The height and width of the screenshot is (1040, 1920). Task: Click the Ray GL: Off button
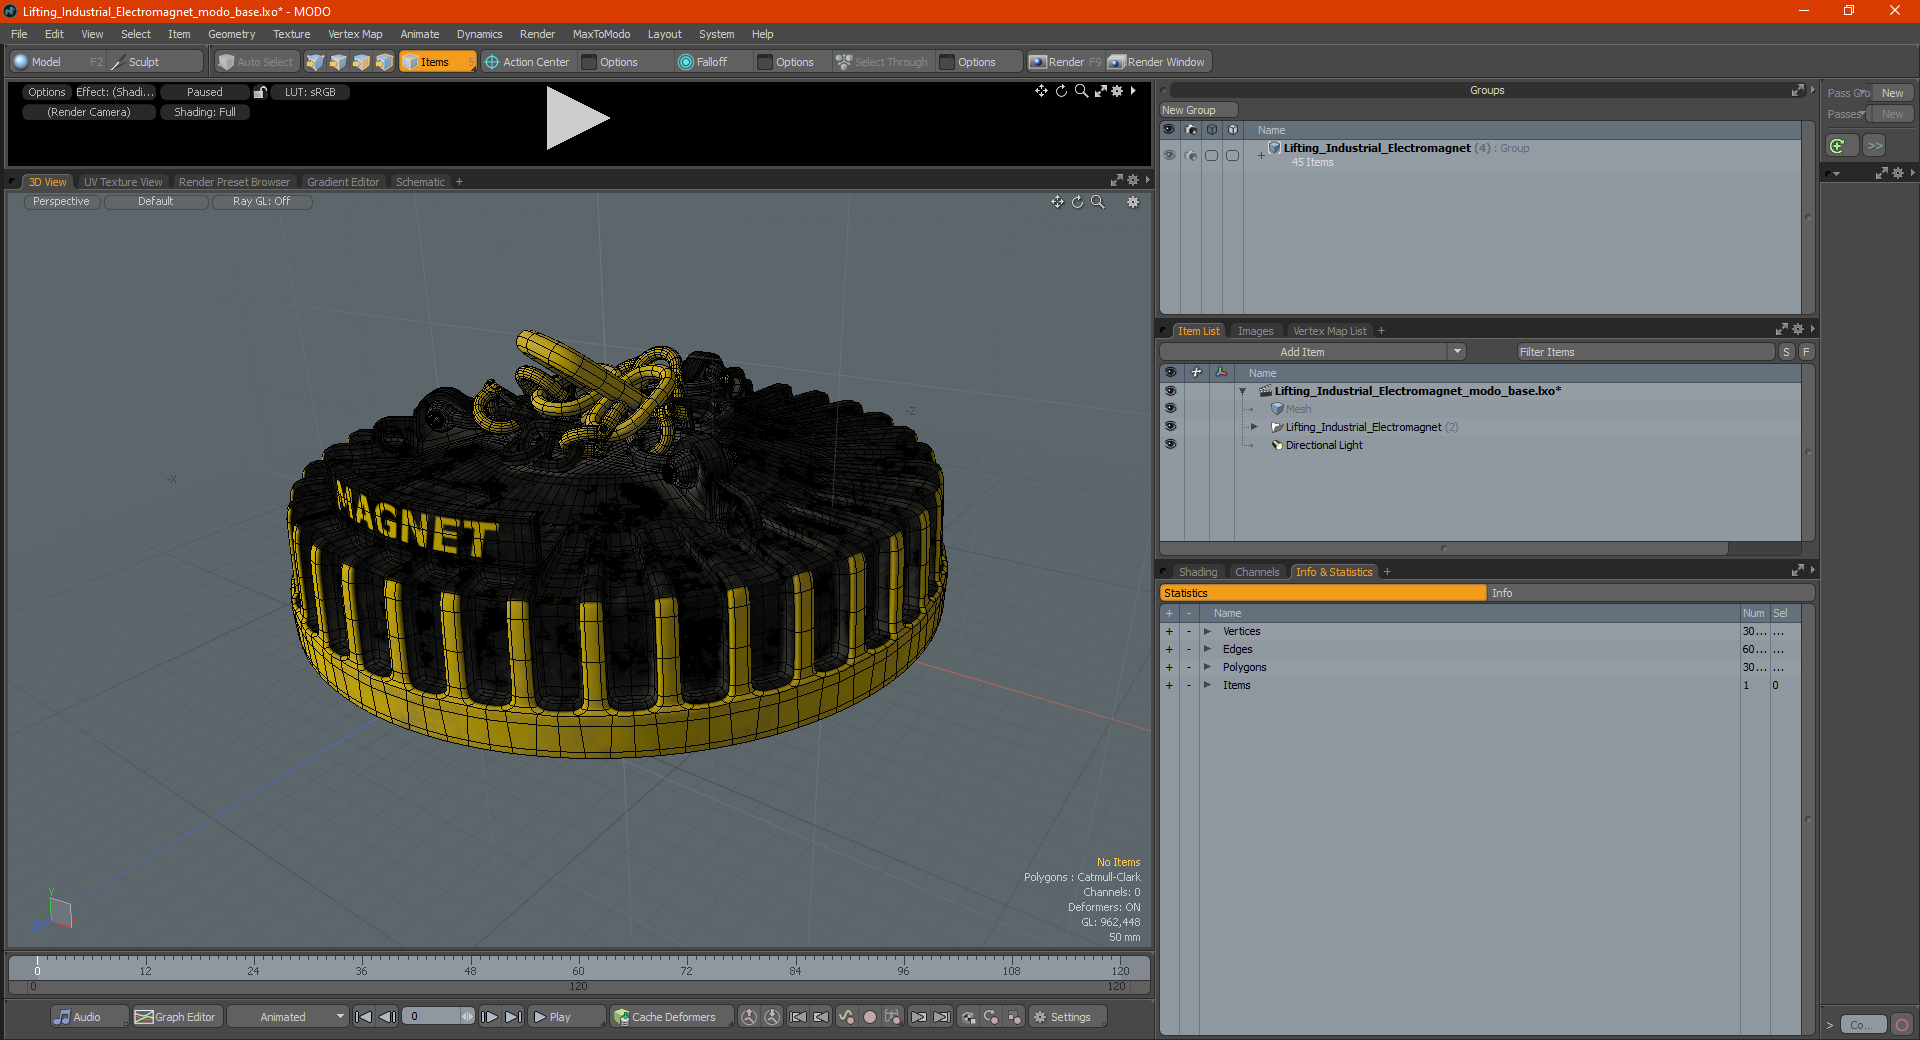tap(262, 202)
